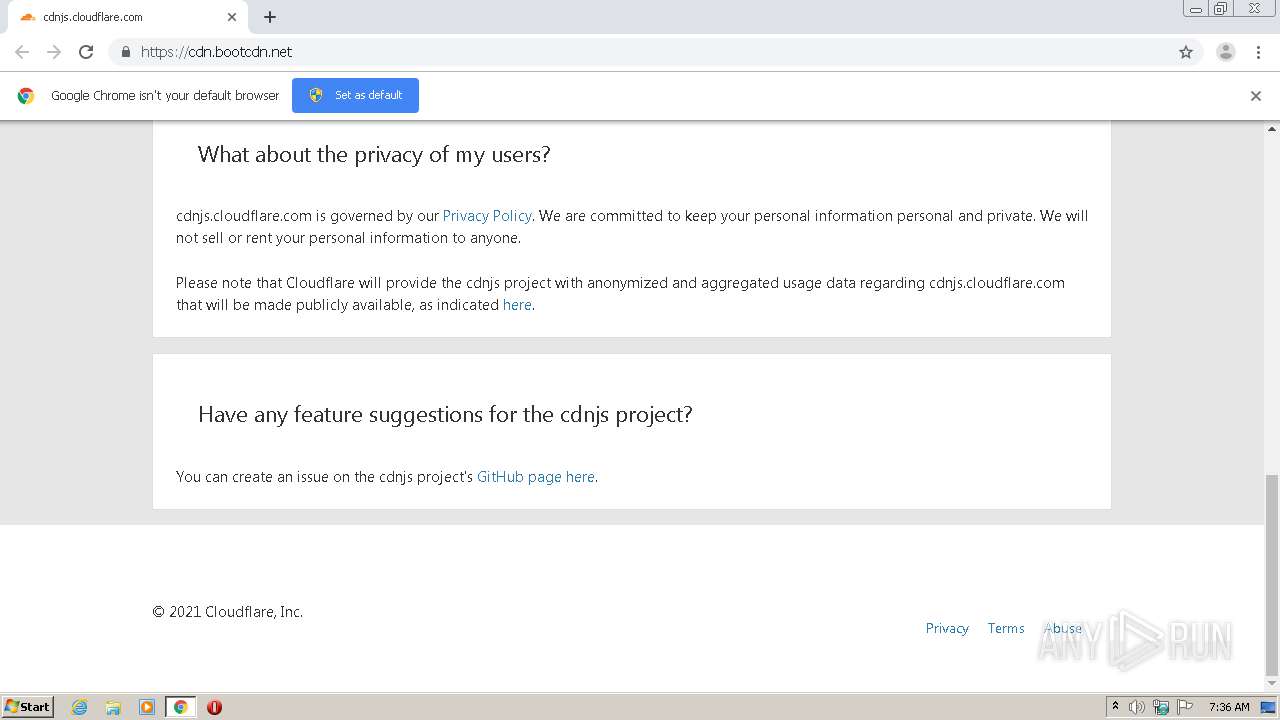Open a new tab with plus icon
Viewport: 1280px width, 720px height.
[x=270, y=17]
